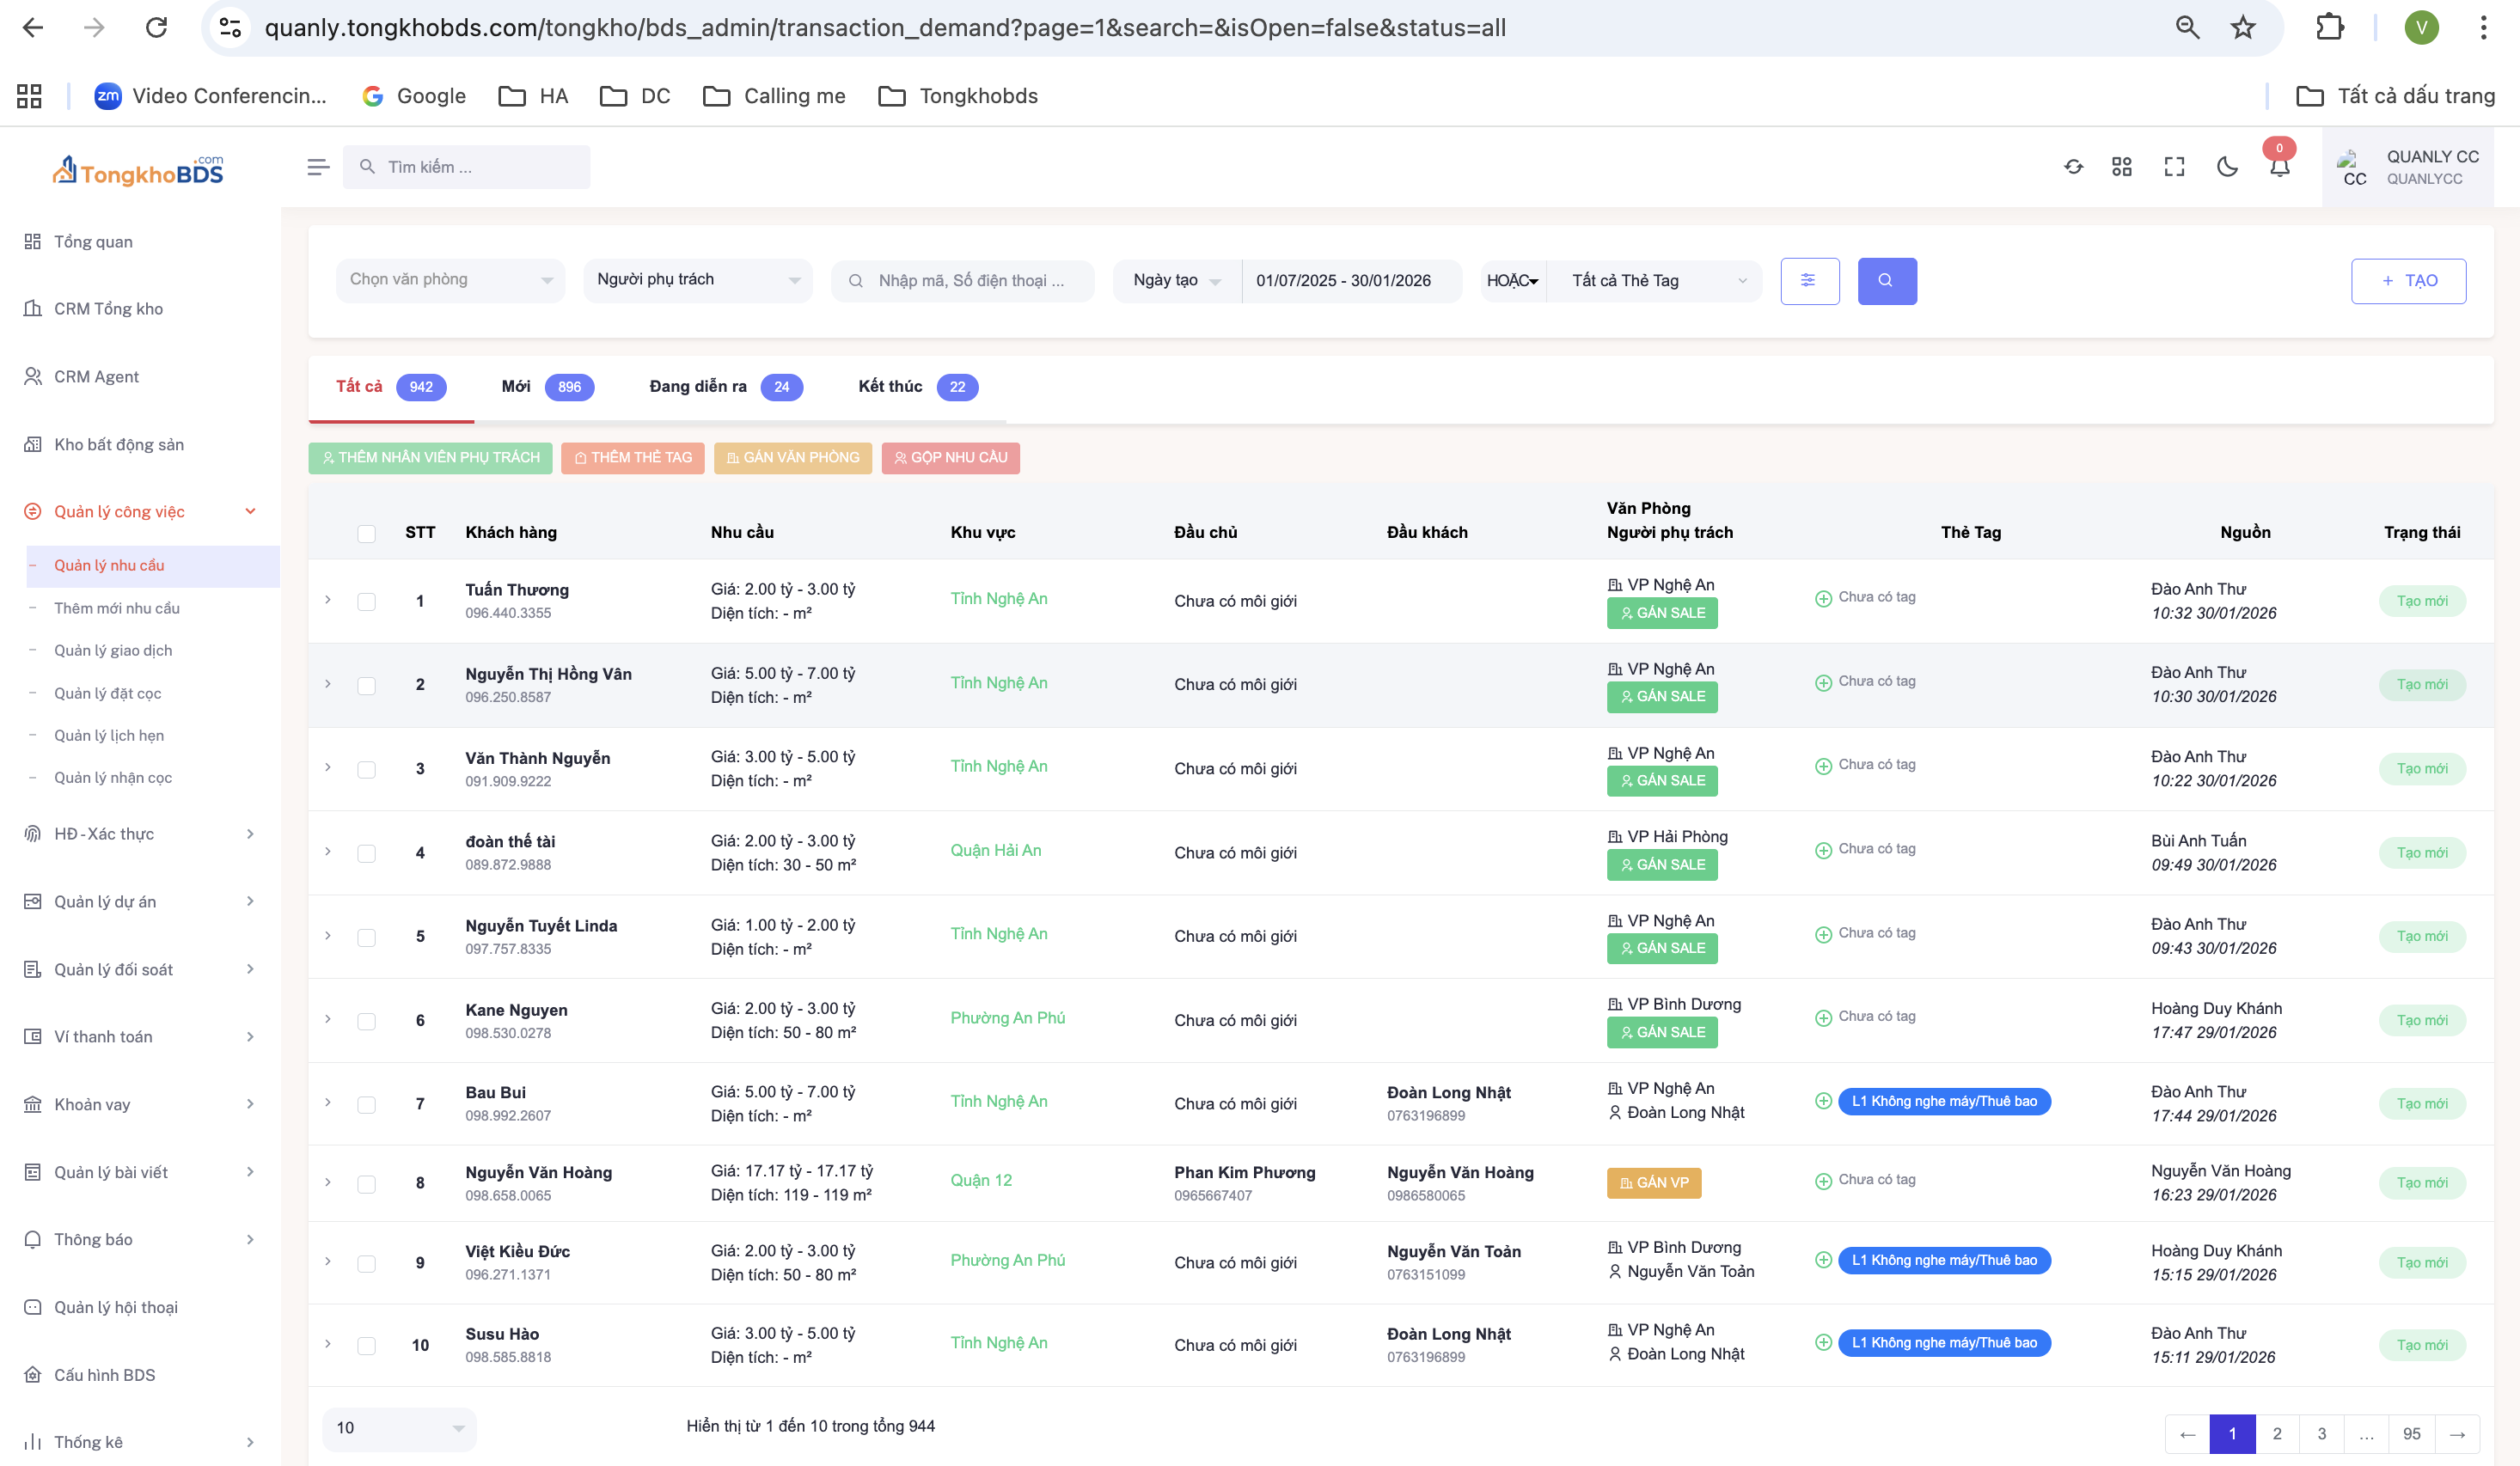Collapse sidebar with hamburger menu icon
Screen dimensions: 2520x1466
[318, 167]
